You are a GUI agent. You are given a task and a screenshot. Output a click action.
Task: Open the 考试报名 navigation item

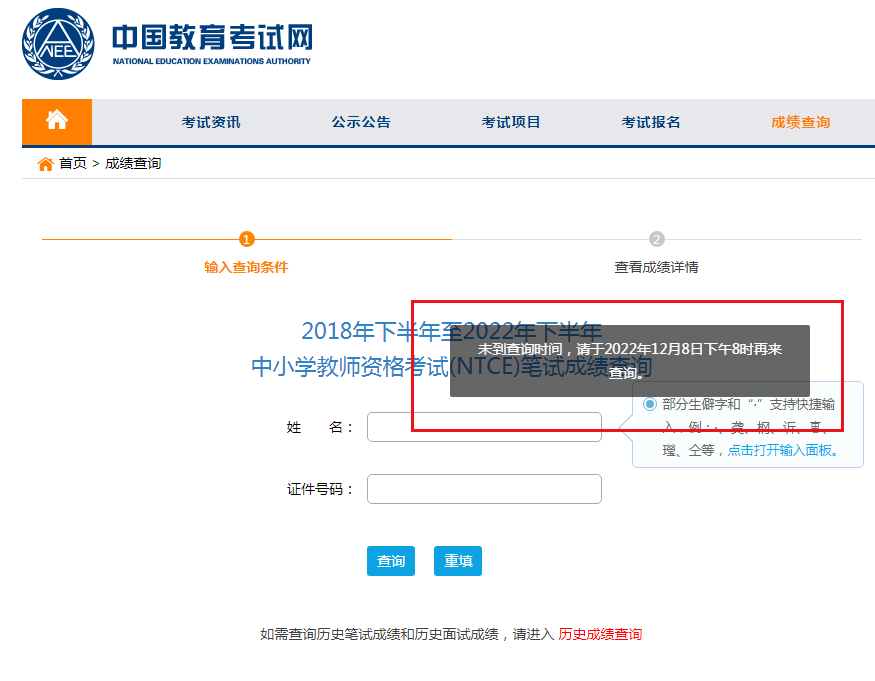[x=651, y=122]
